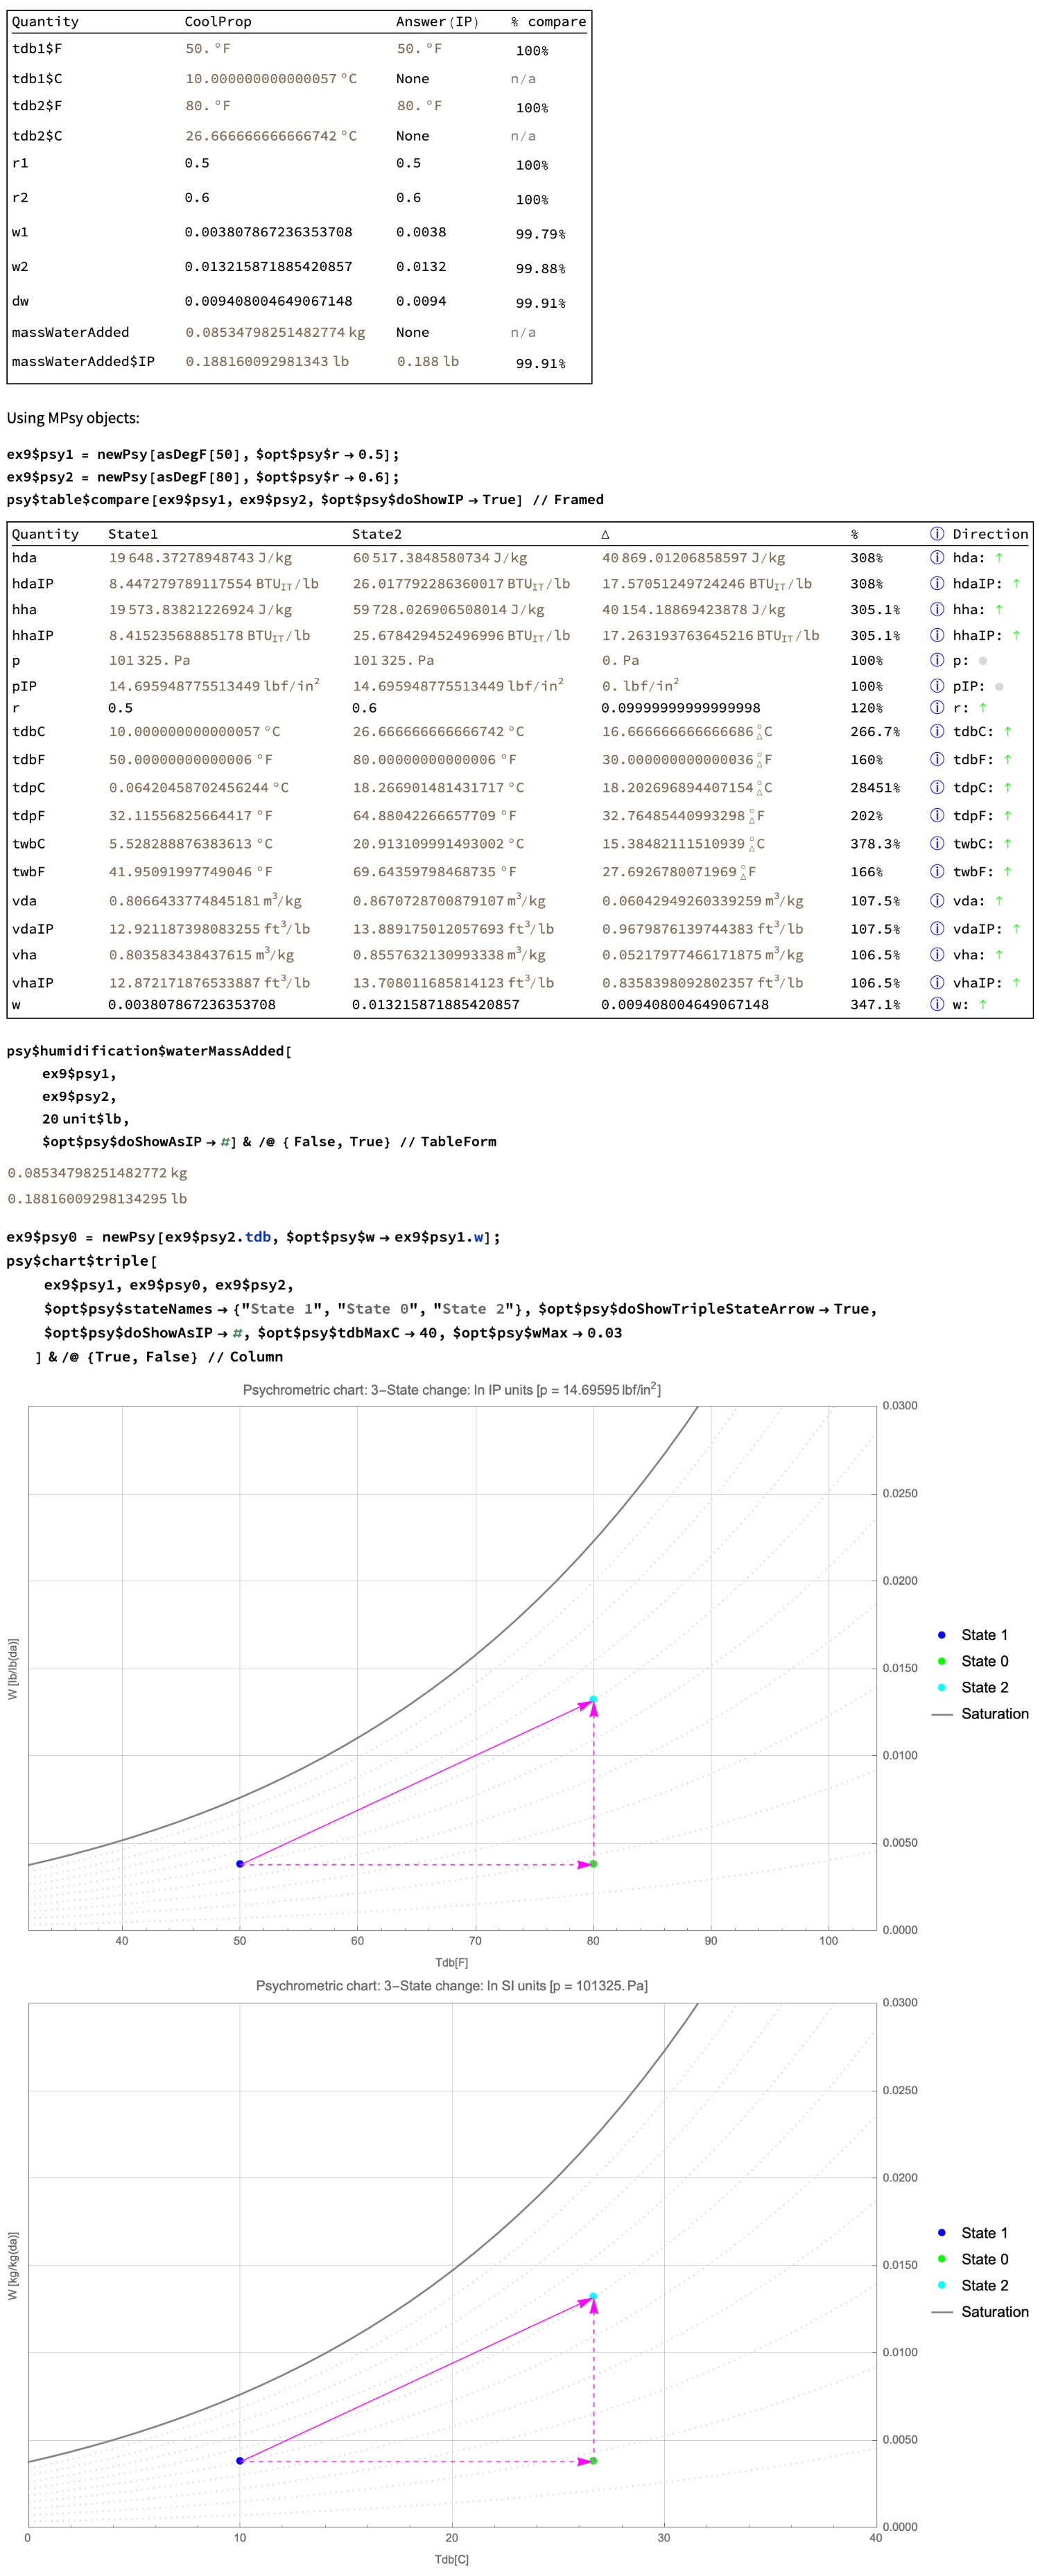Viewport: 1040px width, 2576px height.
Task: Click the info icon in the w row
Action: [x=936, y=1004]
